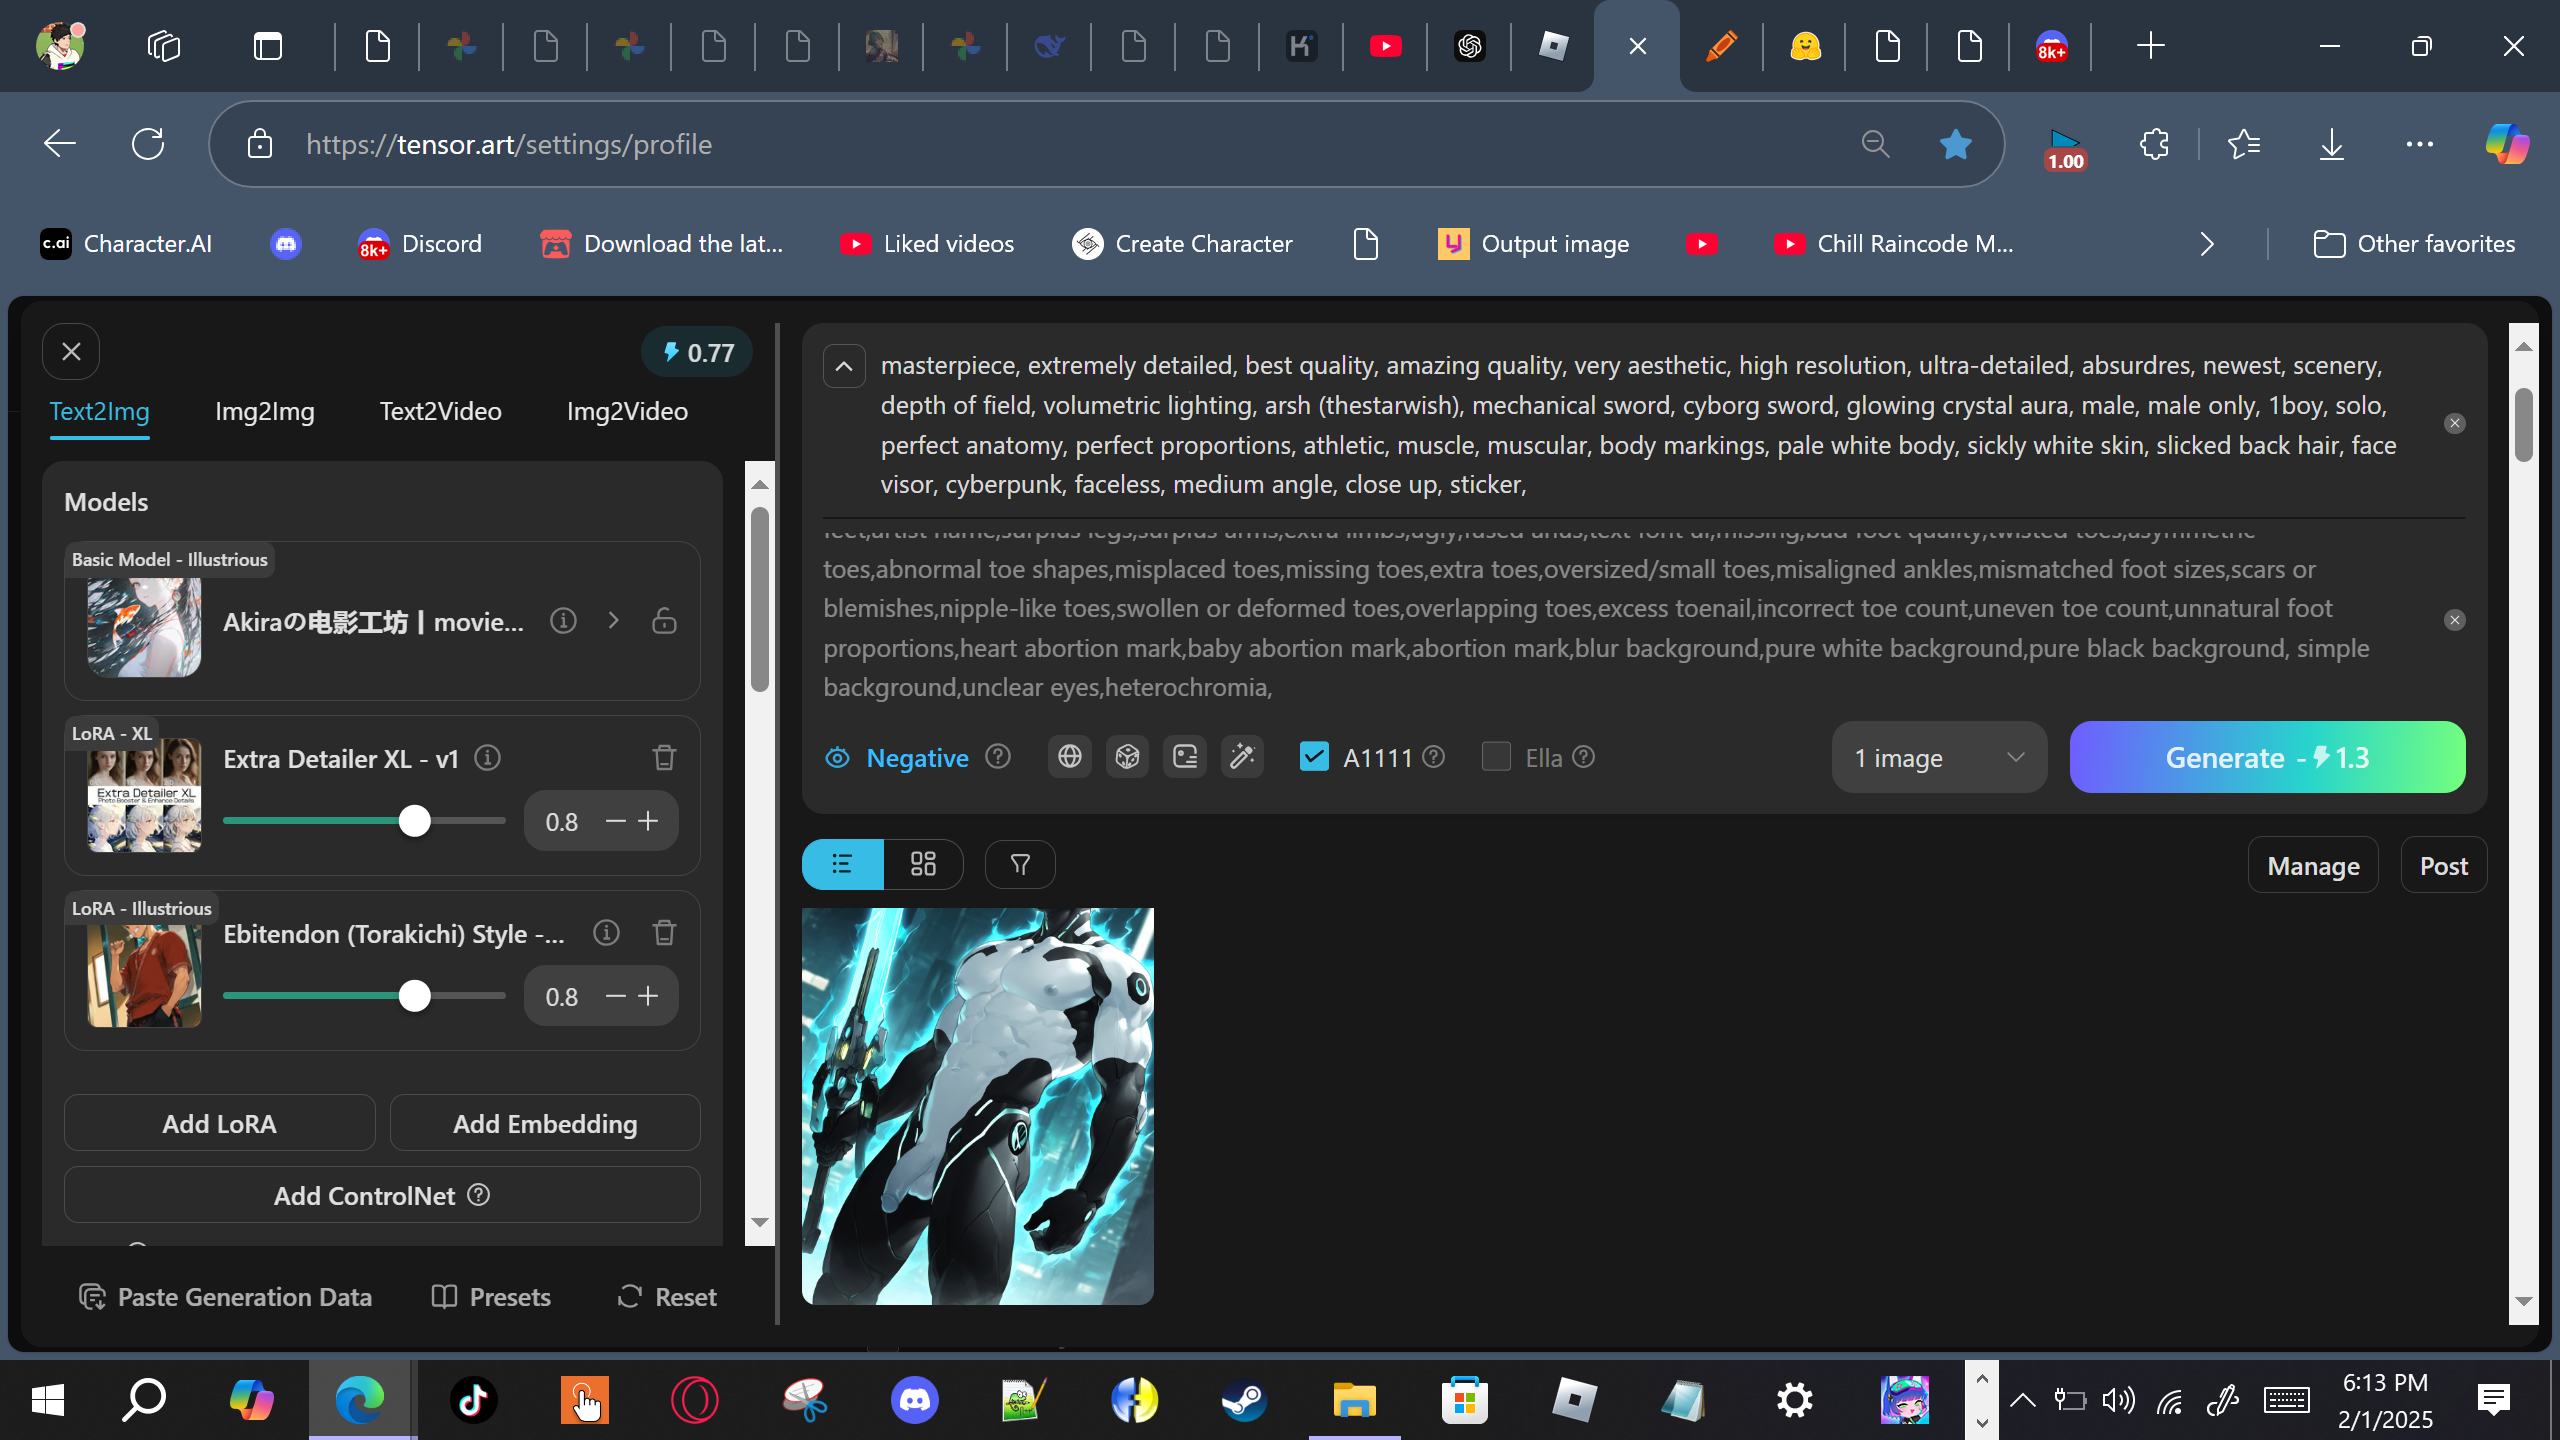
Task: Click the magic wand prompt enhancer icon
Action: point(1242,757)
